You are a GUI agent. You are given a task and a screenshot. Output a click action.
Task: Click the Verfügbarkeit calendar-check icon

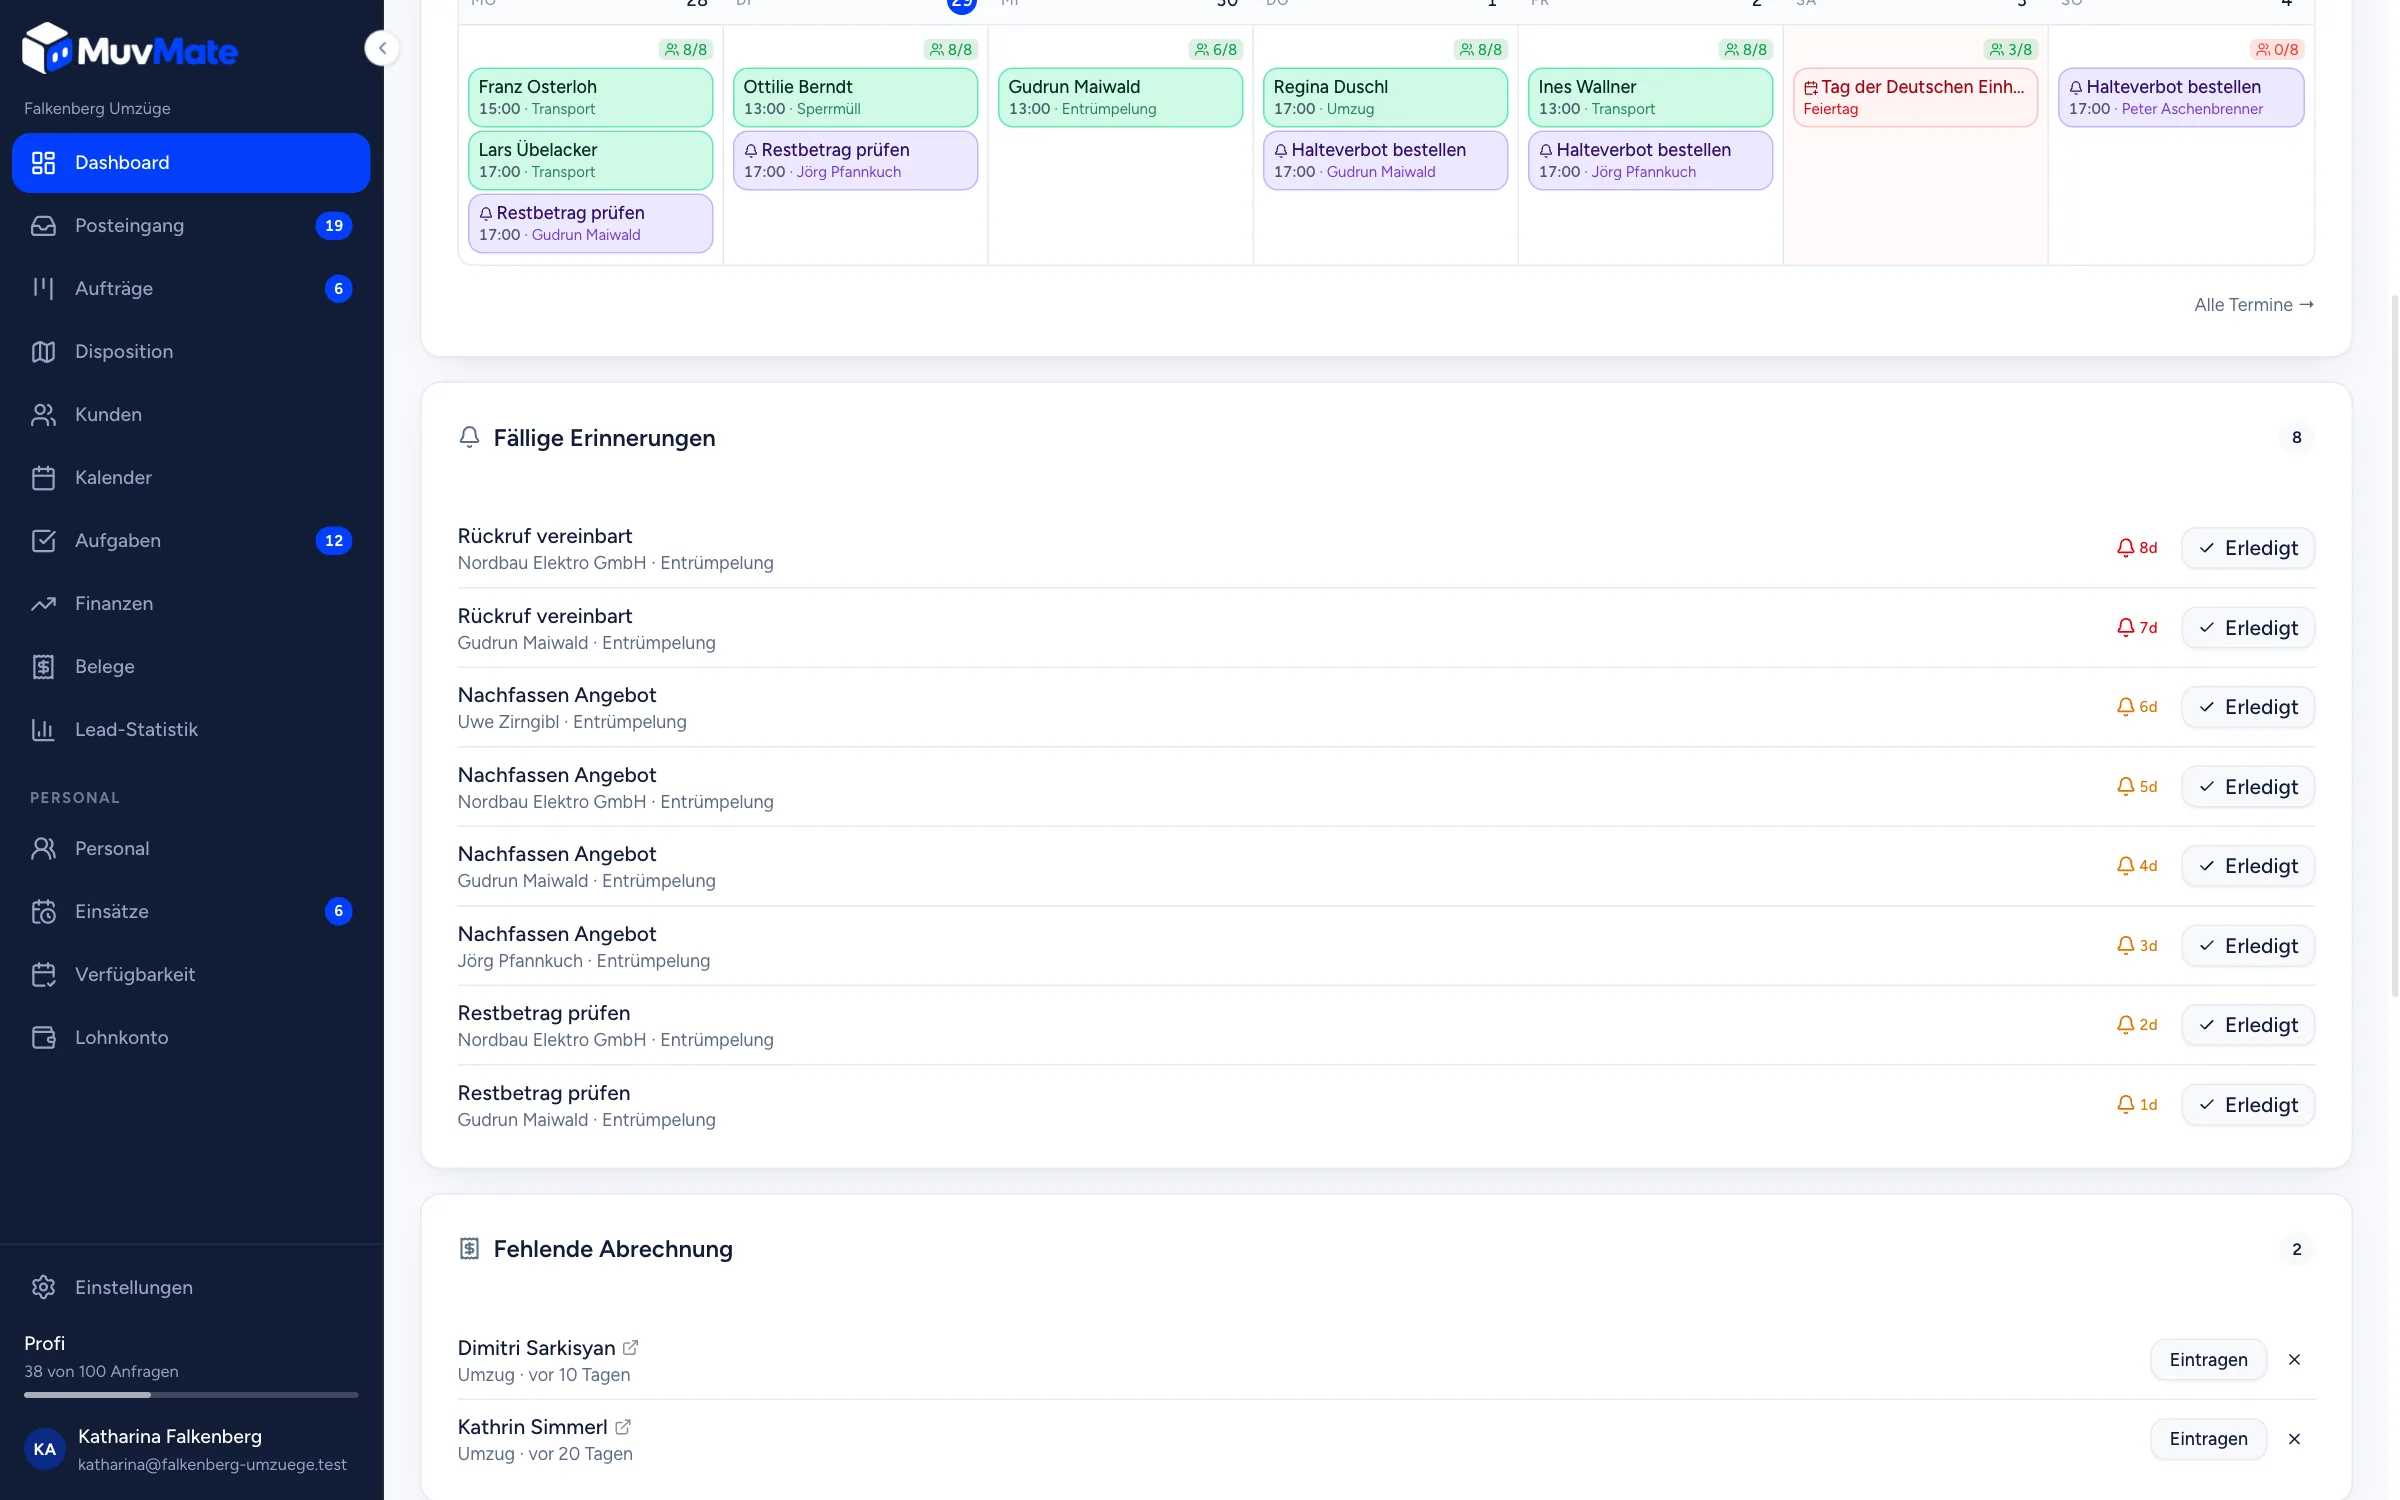pos(43,974)
